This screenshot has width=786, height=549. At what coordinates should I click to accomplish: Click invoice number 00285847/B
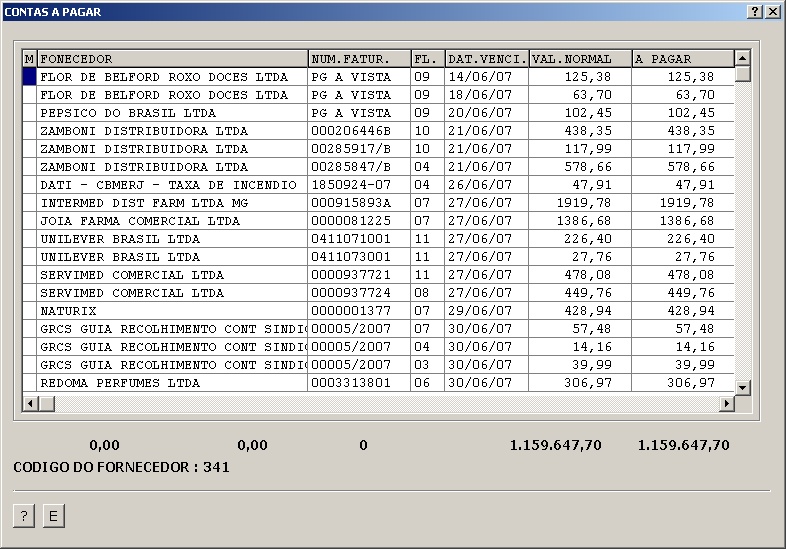pos(351,167)
